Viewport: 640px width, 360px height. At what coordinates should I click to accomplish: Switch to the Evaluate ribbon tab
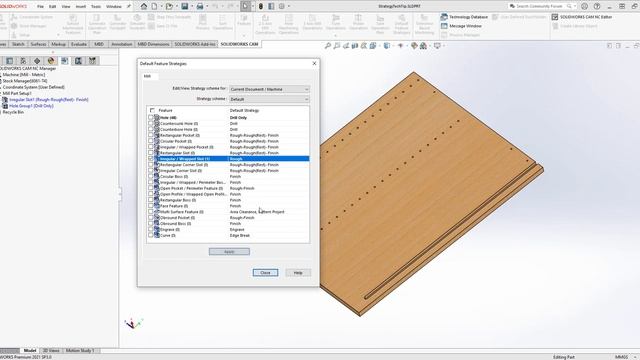click(x=79, y=44)
